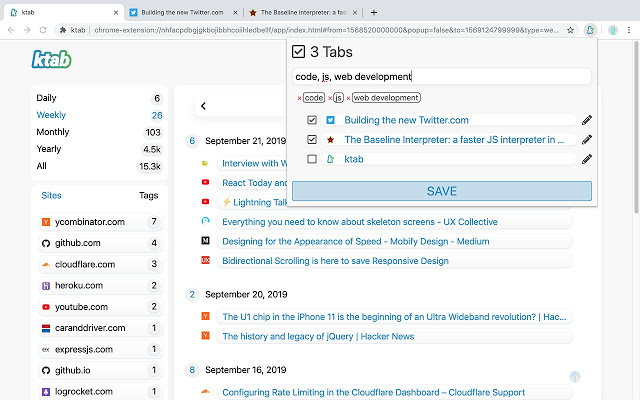The image size is (640, 400).
Task: Open 'The history and legacy of jQuery' link
Action: [x=318, y=336]
